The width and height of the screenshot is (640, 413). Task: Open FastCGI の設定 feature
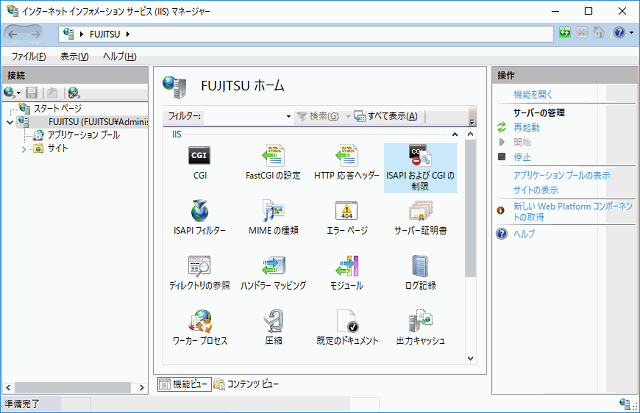pyautogui.click(x=273, y=163)
